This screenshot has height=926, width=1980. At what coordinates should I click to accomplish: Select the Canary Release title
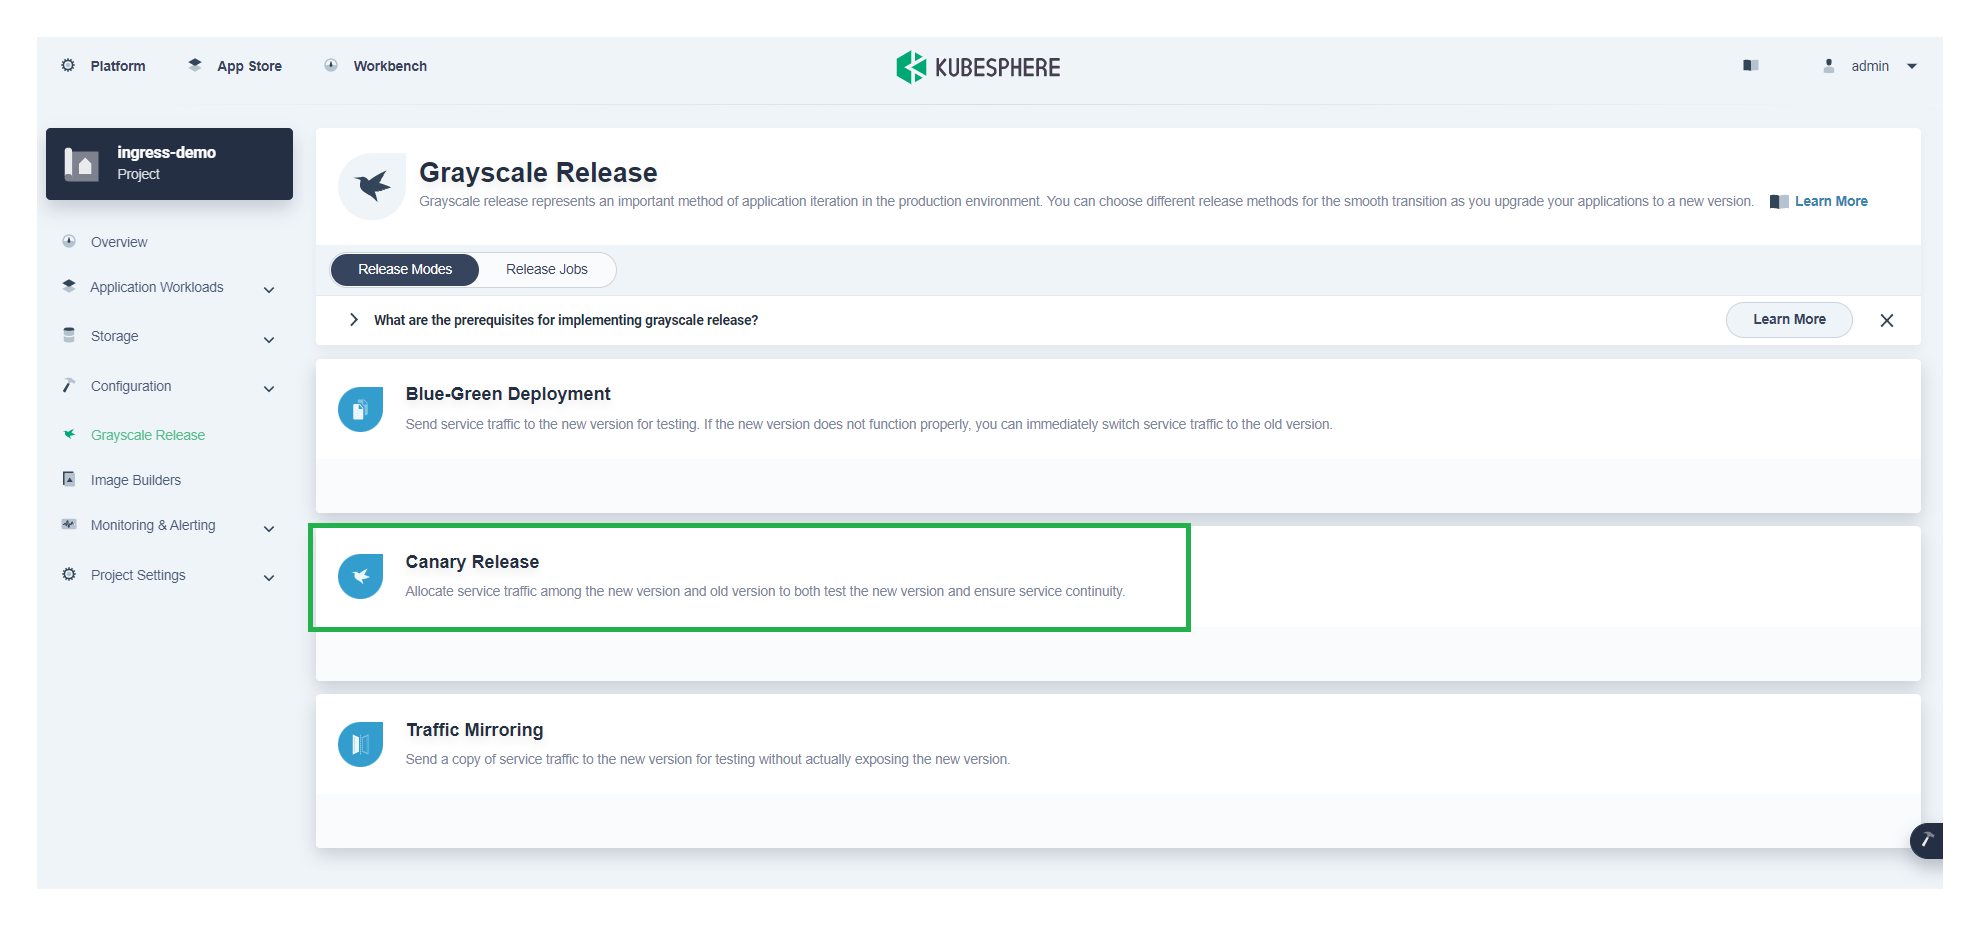(472, 562)
